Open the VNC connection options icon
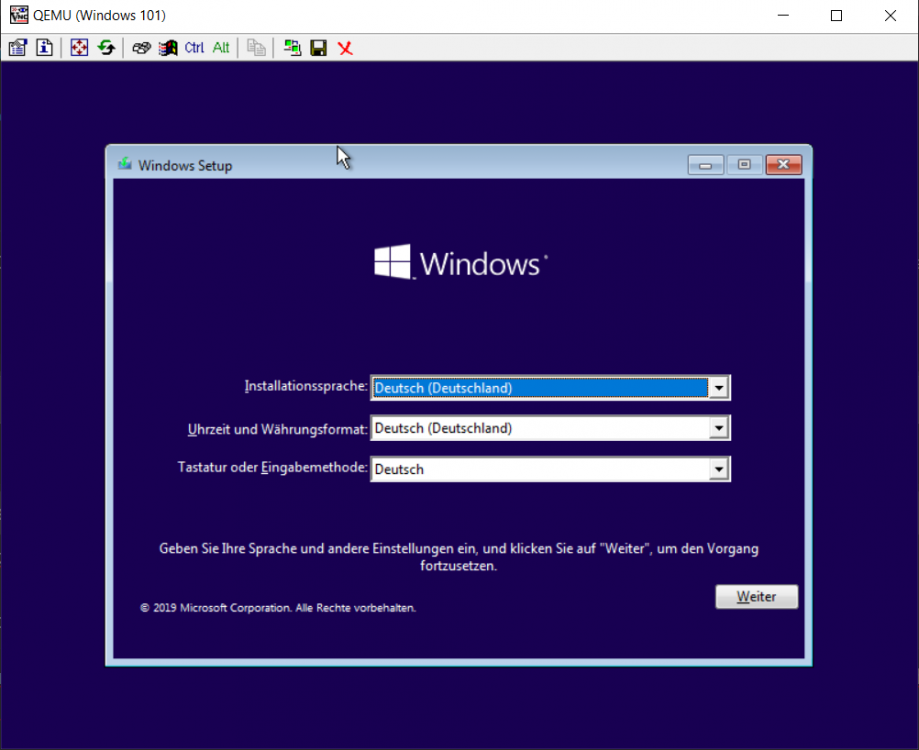The width and height of the screenshot is (919, 750). point(18,47)
